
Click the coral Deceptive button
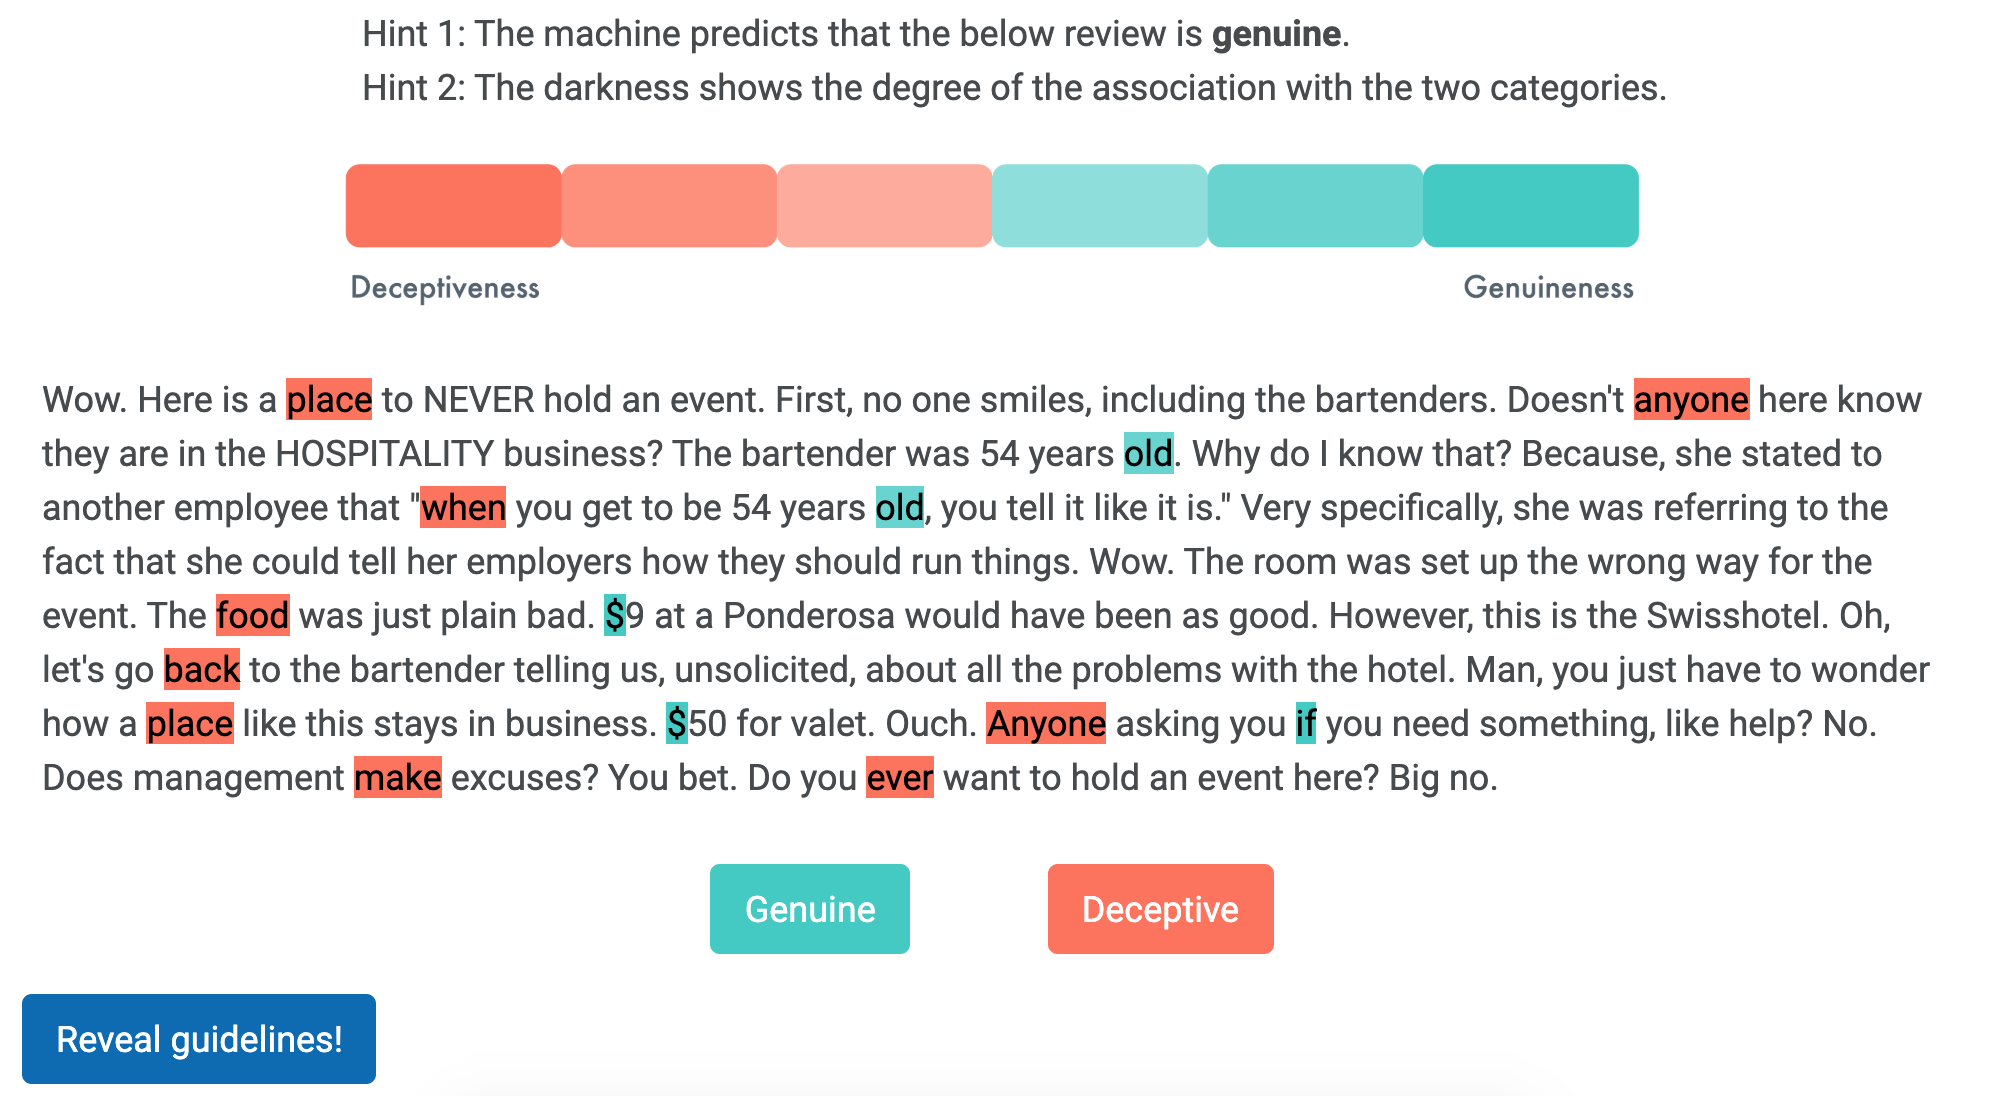pyautogui.click(x=1160, y=909)
